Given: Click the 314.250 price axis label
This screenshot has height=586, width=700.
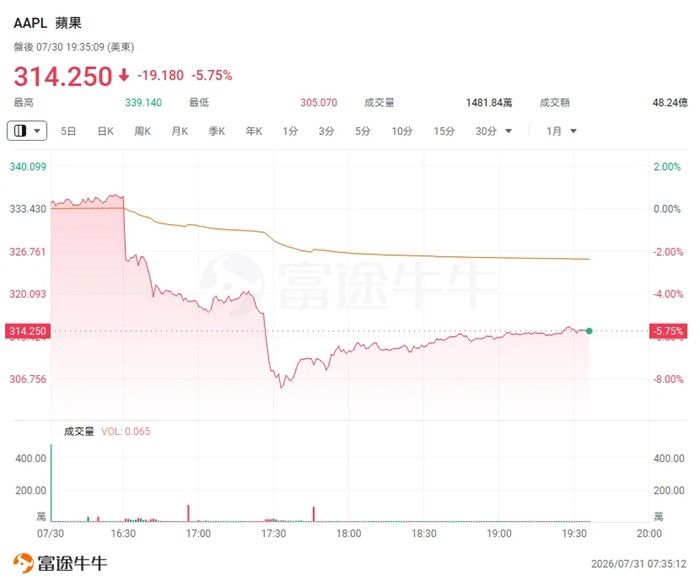Looking at the screenshot, I should (x=28, y=331).
